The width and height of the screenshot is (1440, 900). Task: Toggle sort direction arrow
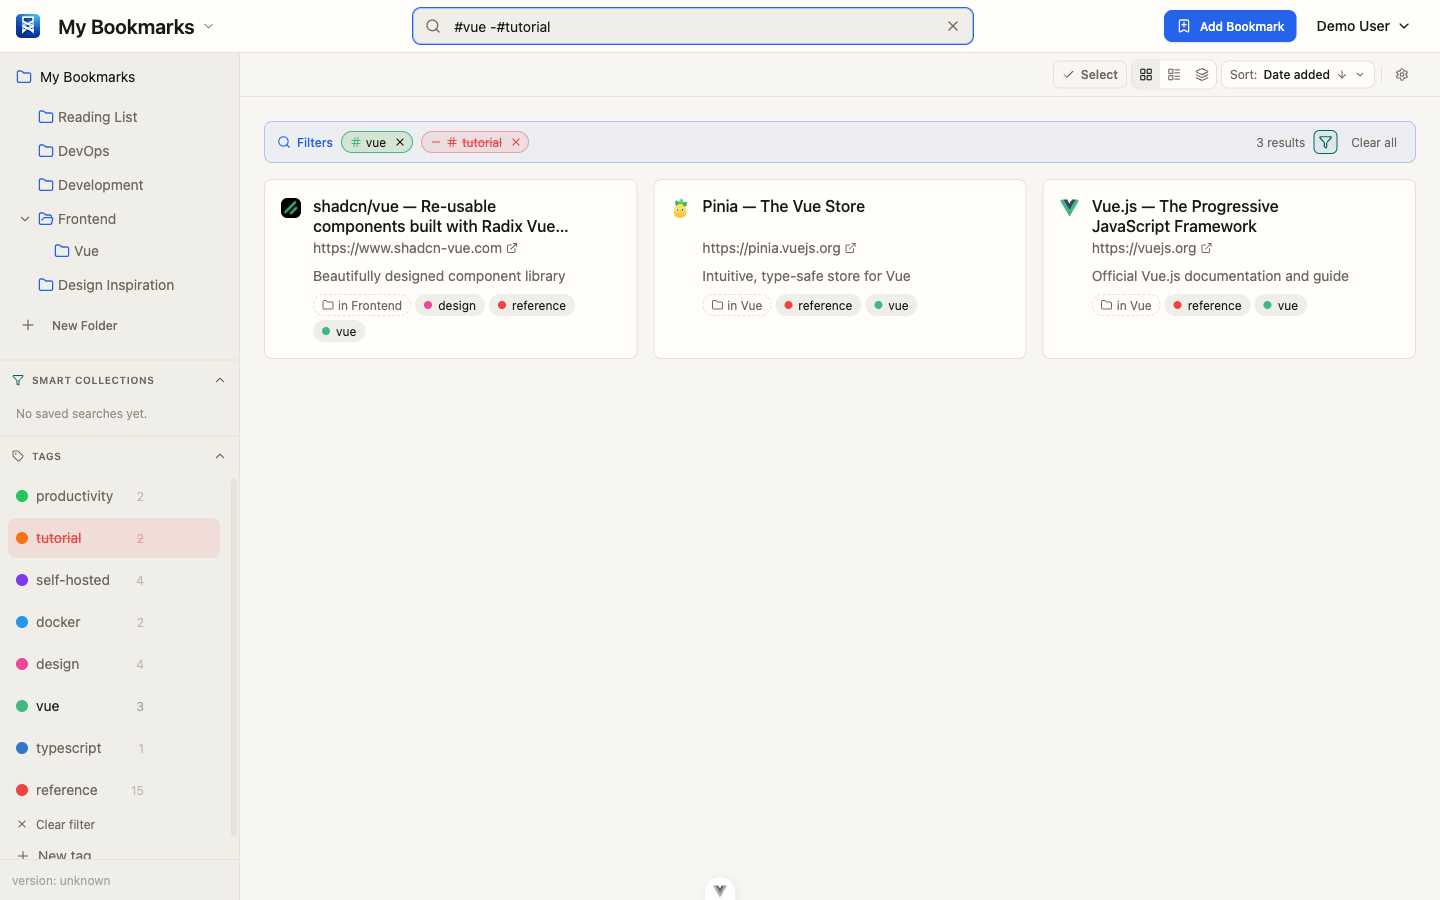pos(1342,75)
